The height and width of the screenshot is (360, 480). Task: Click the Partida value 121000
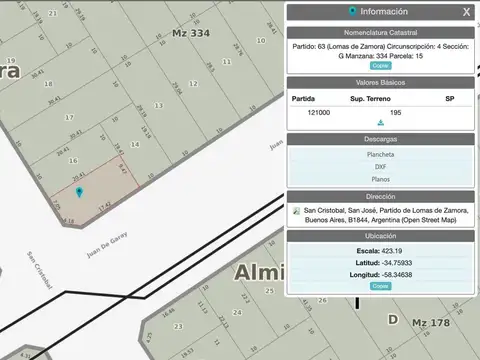coord(319,113)
